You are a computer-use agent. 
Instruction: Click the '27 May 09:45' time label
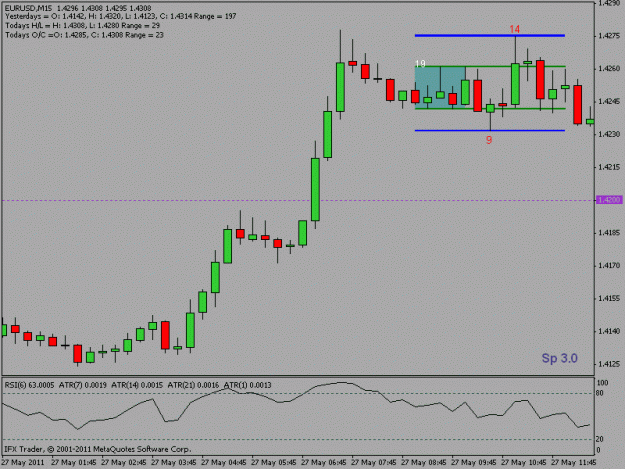(474, 463)
